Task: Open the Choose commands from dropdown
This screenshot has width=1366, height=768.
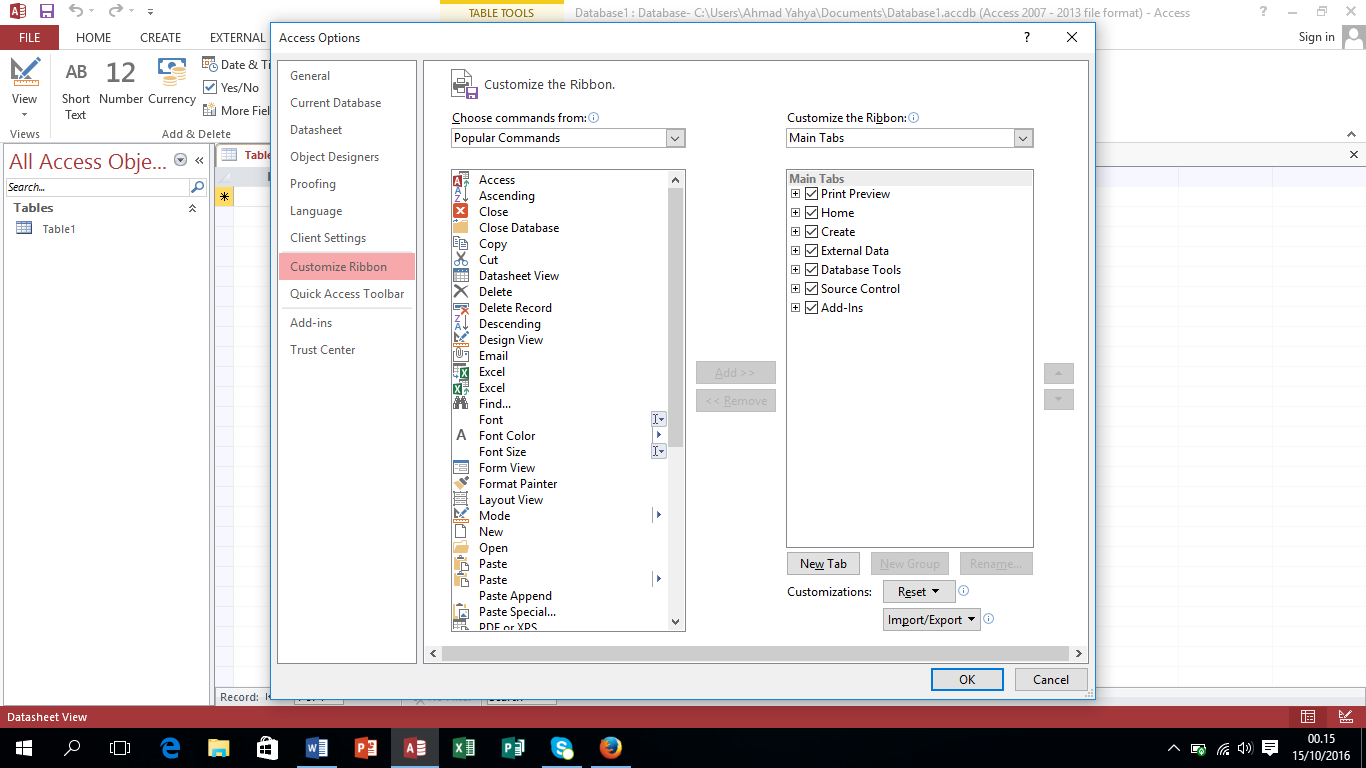Action: tap(676, 138)
